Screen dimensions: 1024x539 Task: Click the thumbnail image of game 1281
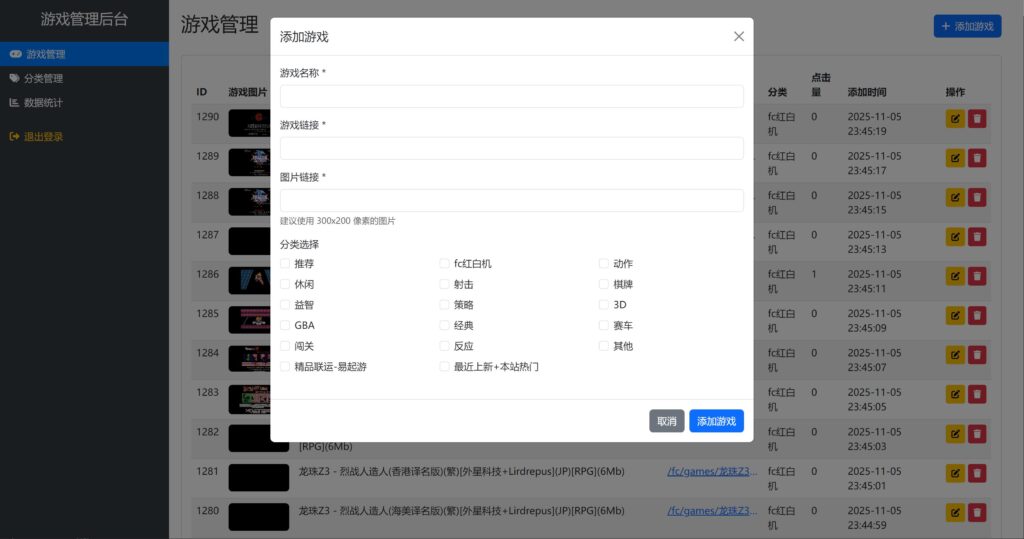tap(259, 478)
